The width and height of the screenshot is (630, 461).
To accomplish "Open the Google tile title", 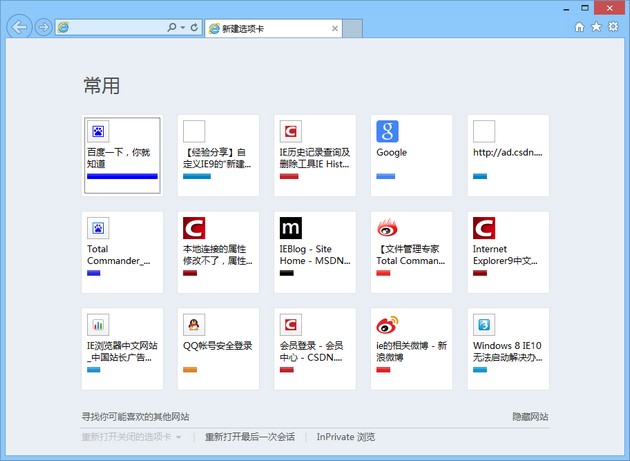I will click(x=392, y=153).
